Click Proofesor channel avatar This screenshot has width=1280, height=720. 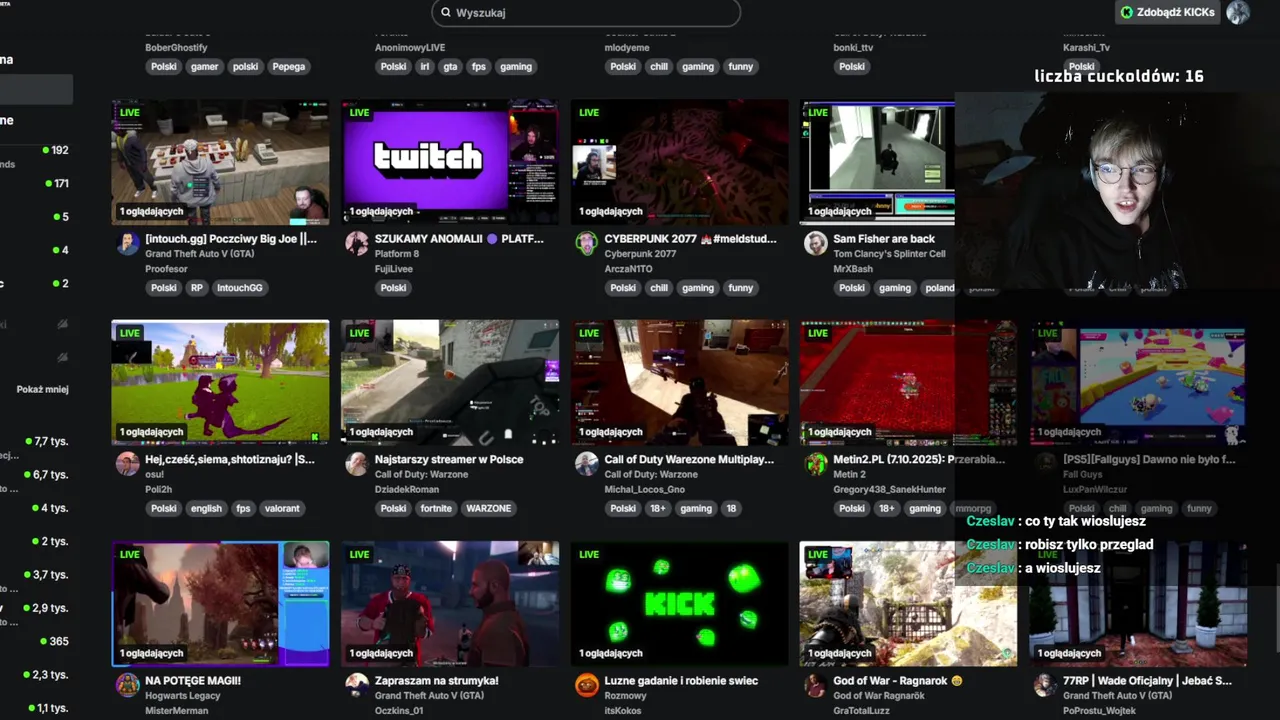128,244
